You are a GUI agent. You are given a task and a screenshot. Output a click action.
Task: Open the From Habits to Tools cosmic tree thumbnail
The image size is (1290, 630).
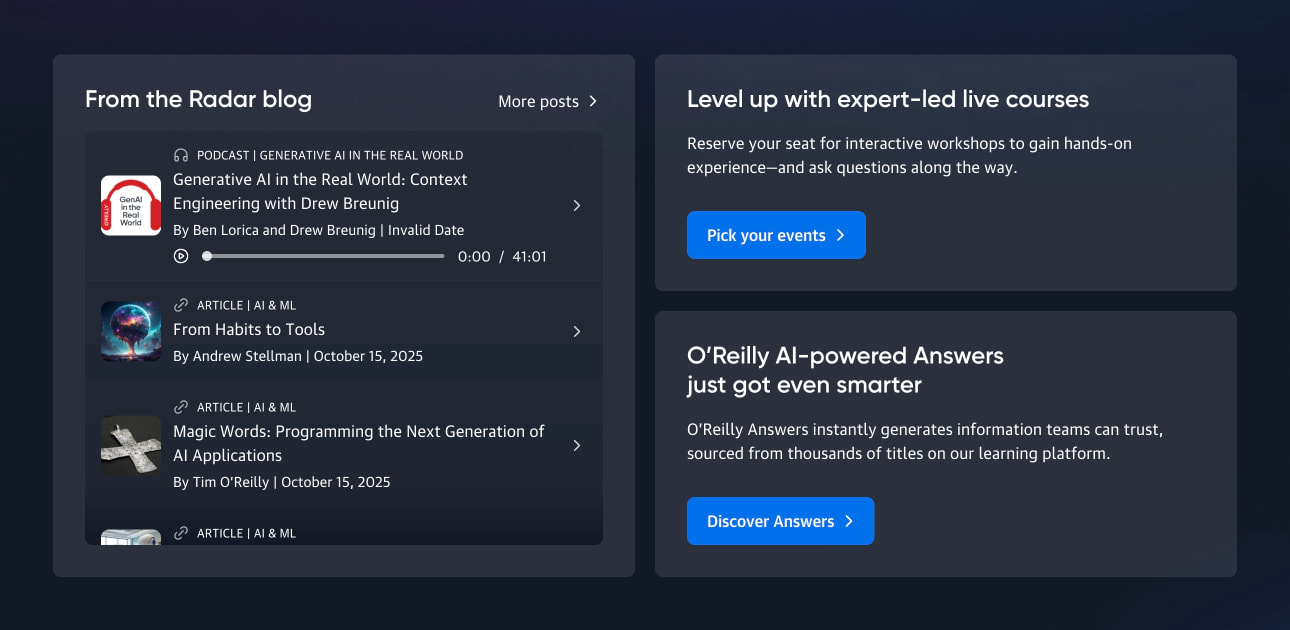pyautogui.click(x=131, y=331)
